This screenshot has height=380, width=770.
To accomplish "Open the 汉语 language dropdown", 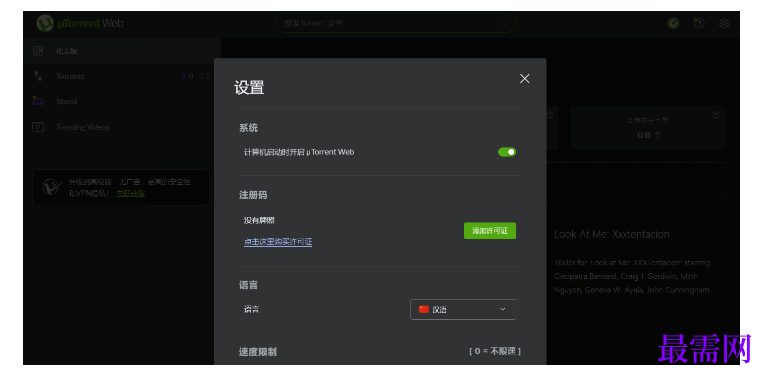I will click(x=463, y=309).
